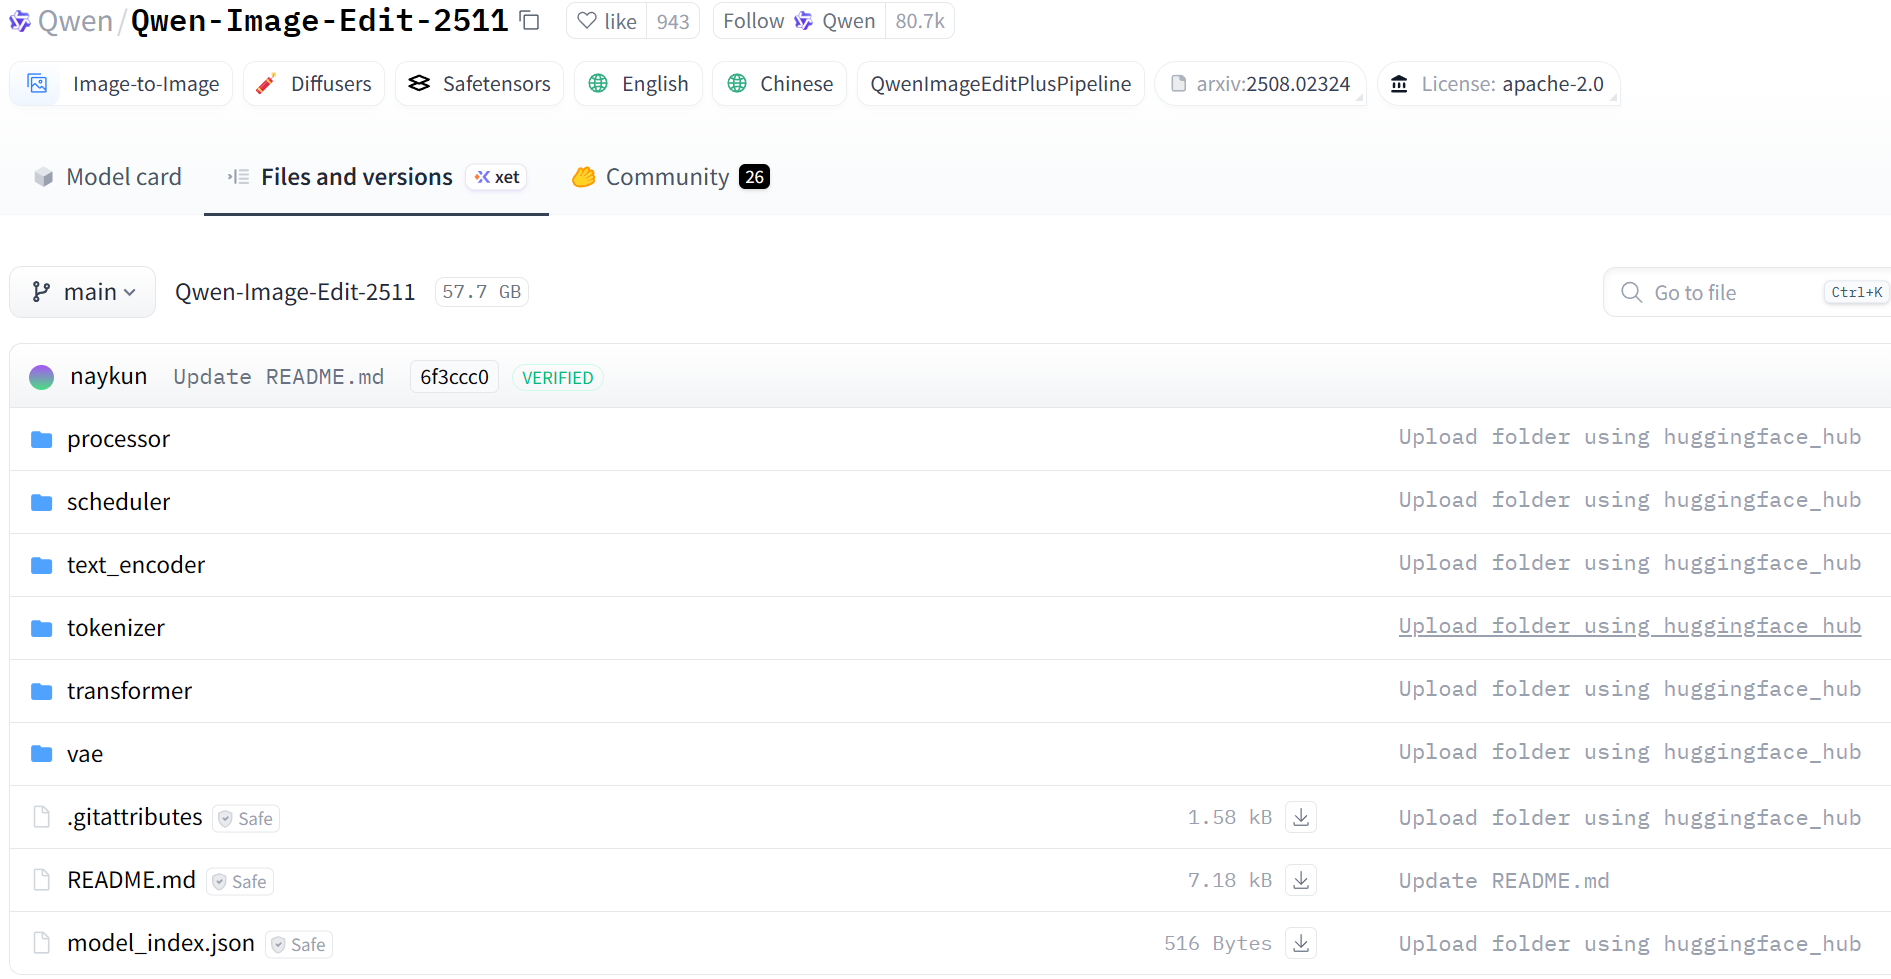Open the transformer row's upload commit message

pos(1630,689)
